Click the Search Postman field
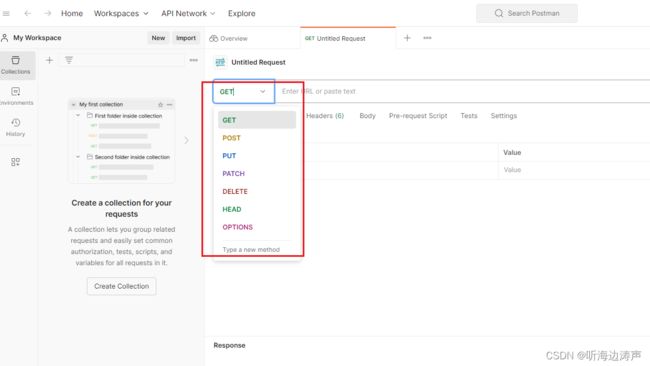The image size is (650, 366). point(526,13)
